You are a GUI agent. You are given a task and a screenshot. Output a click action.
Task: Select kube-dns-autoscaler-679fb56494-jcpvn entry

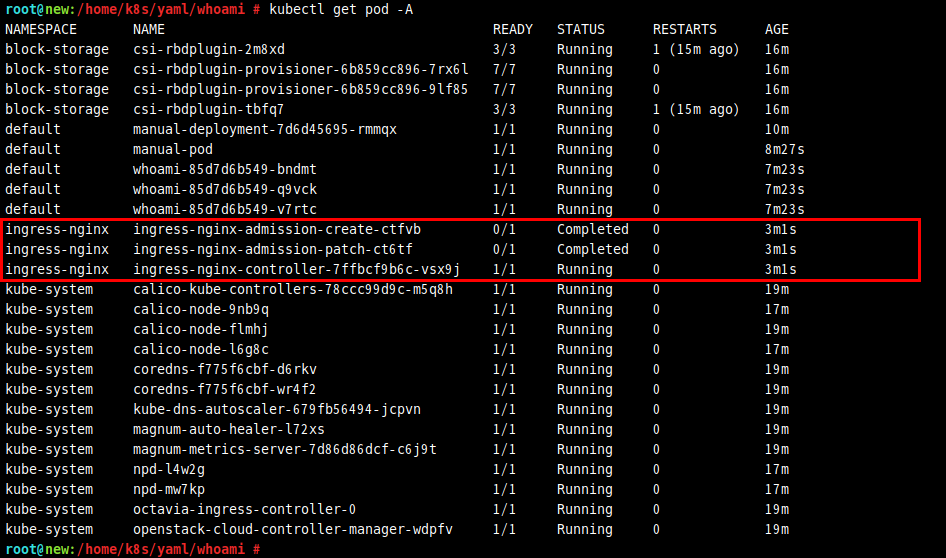(277, 409)
